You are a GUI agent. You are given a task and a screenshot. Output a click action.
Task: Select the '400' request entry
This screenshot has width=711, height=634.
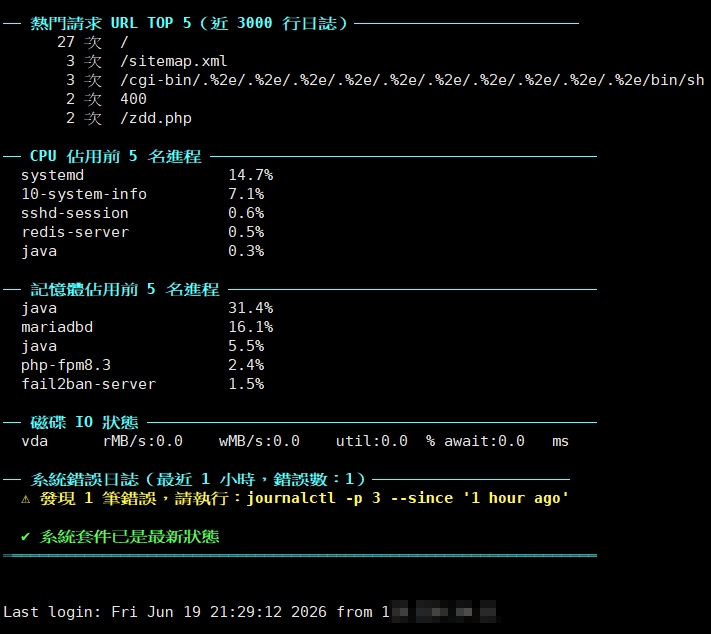pyautogui.click(x=133, y=99)
